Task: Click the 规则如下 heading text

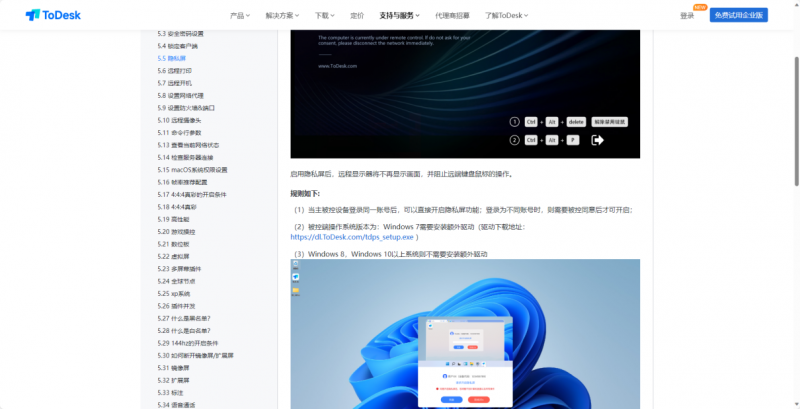Action: 305,194
